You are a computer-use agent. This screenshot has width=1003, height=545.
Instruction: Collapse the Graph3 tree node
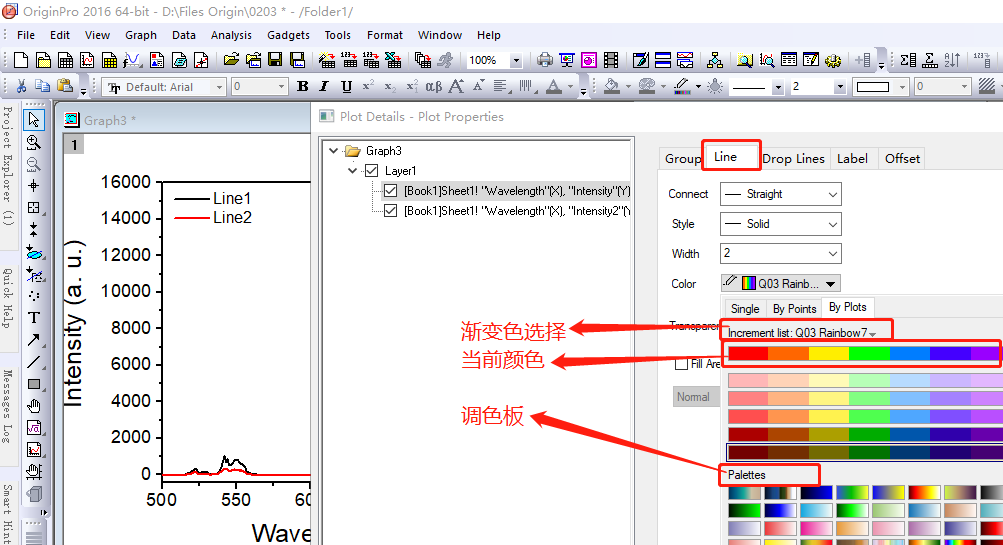(x=333, y=151)
